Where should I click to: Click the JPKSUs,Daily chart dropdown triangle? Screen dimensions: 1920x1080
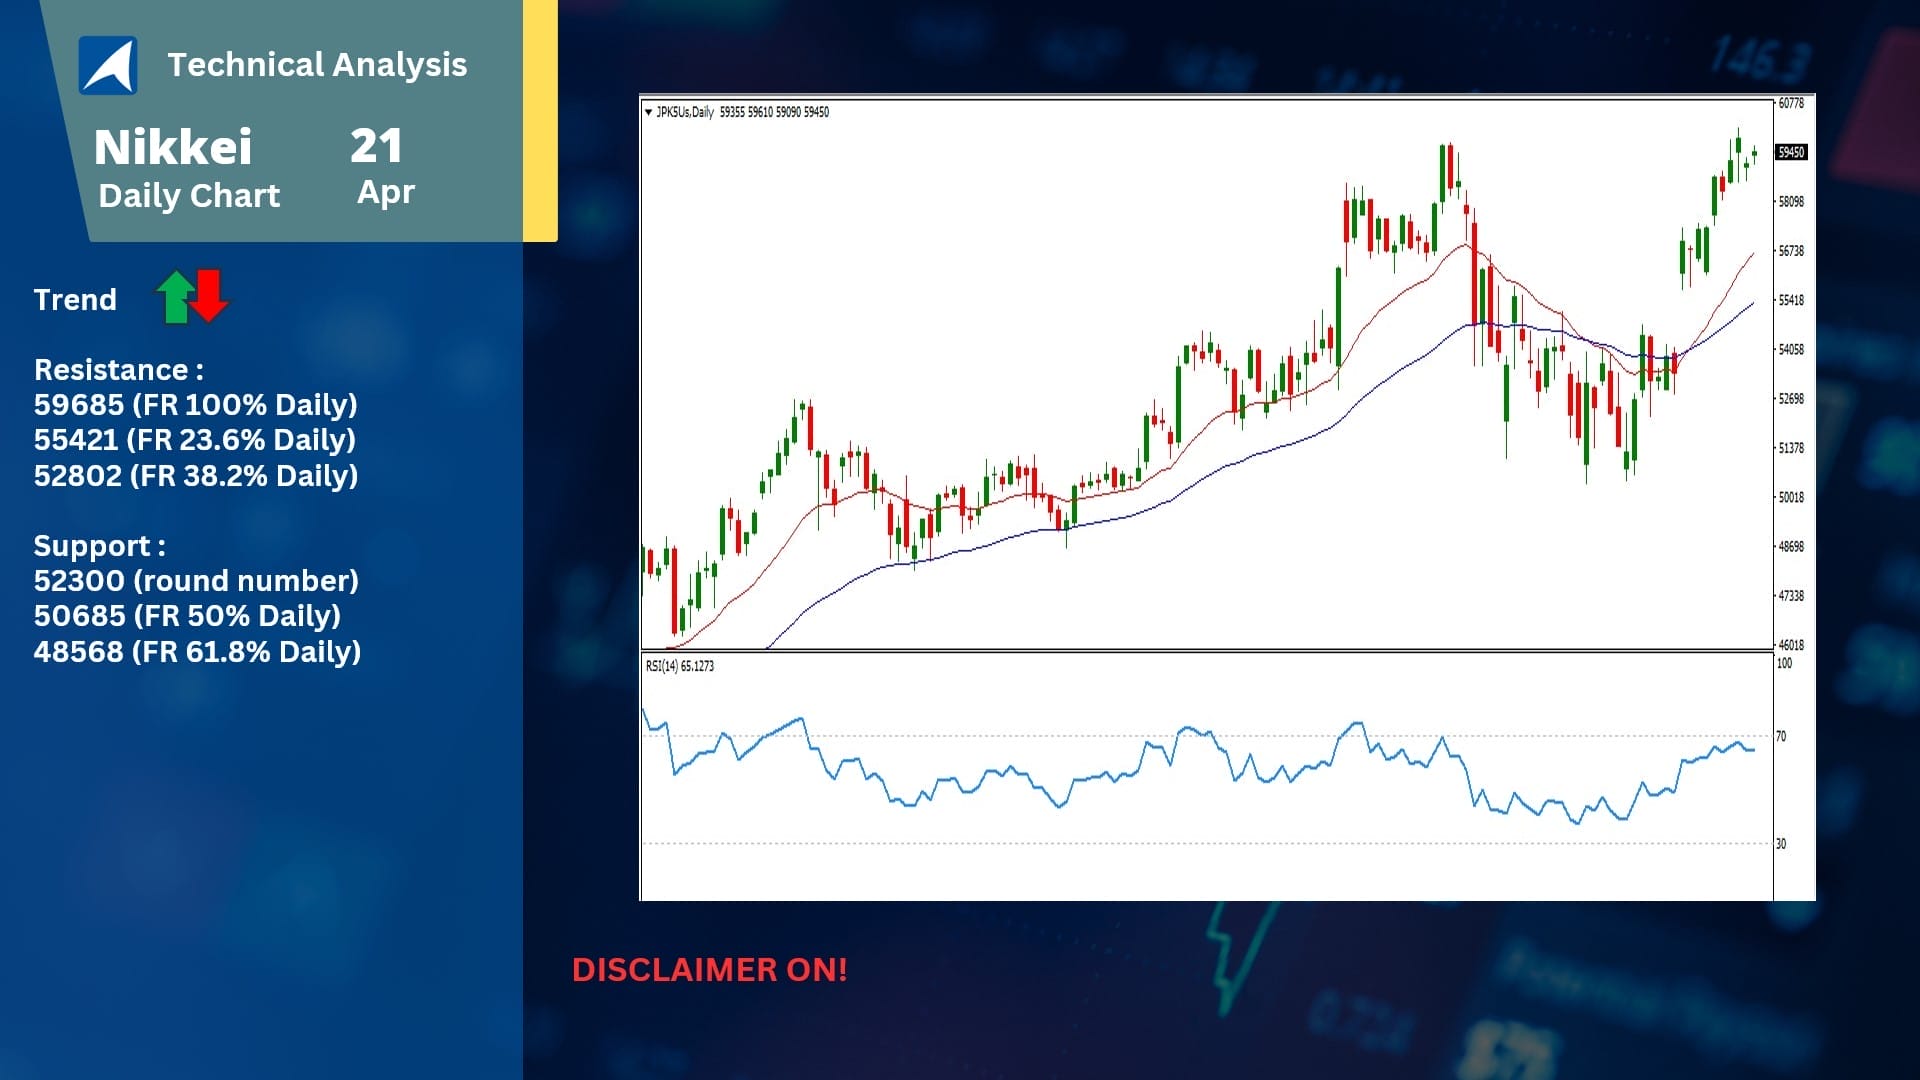click(648, 112)
